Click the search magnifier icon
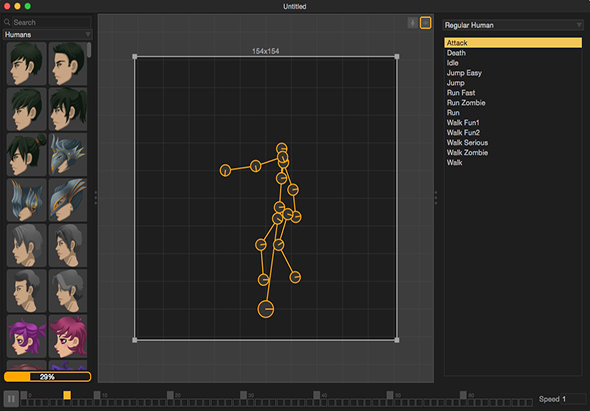Screen dimensions: 590x411 point(7,22)
